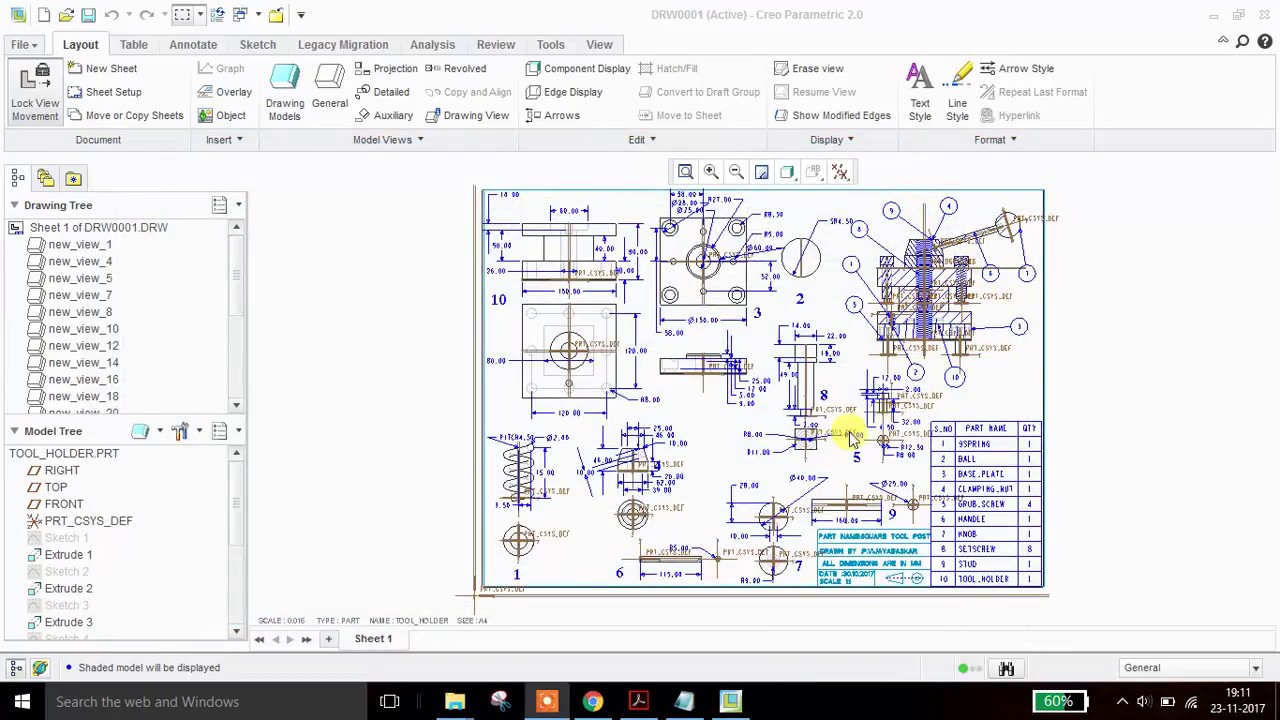The height and width of the screenshot is (720, 1280).
Task: Click the Repaint icon in graphics toolbar
Action: (x=762, y=172)
